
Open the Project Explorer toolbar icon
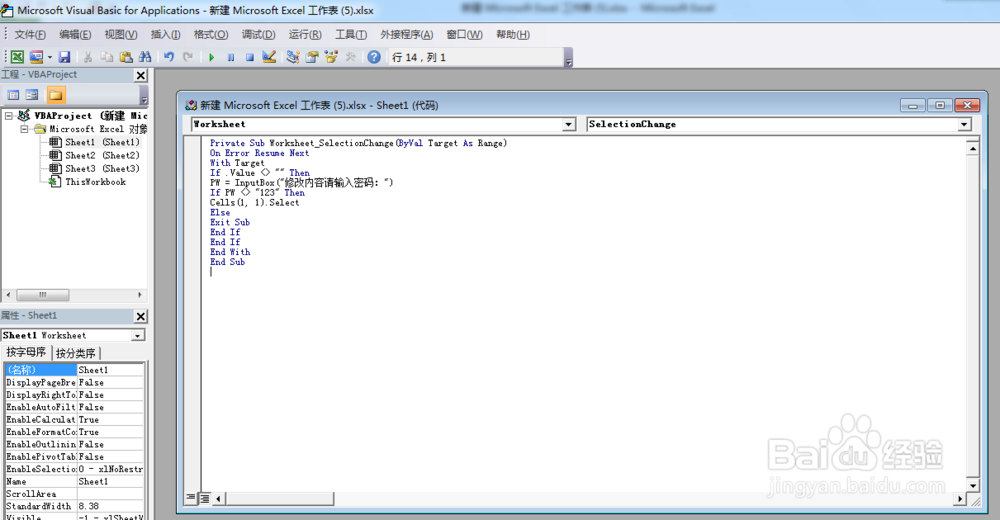pyautogui.click(x=293, y=57)
